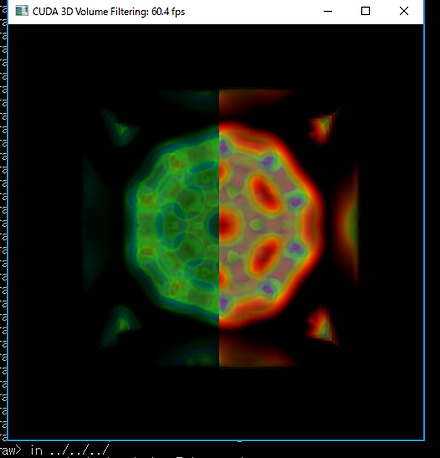Click the 60.4 fps readout in title bar
Viewport: 440px width, 458px height.
pyautogui.click(x=168, y=12)
